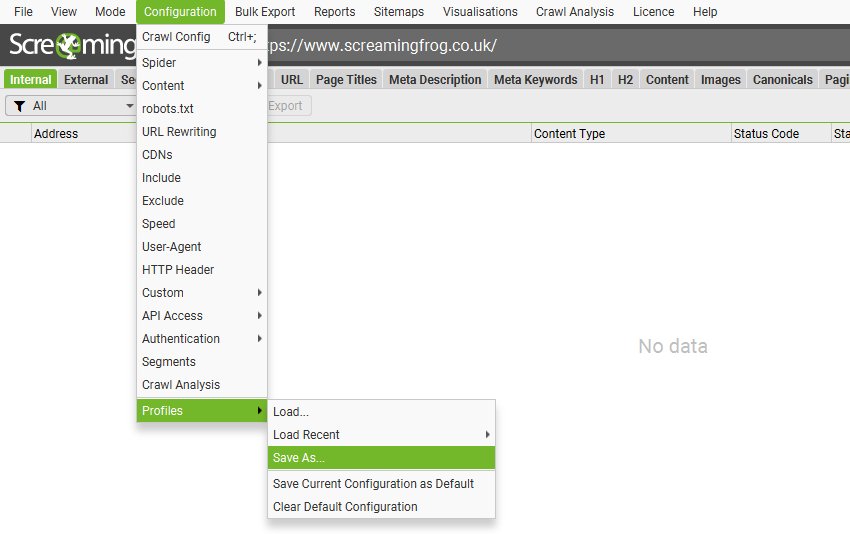Viewport: 850px width, 534px height.
Task: Select CDNs menu item
Action: point(202,155)
